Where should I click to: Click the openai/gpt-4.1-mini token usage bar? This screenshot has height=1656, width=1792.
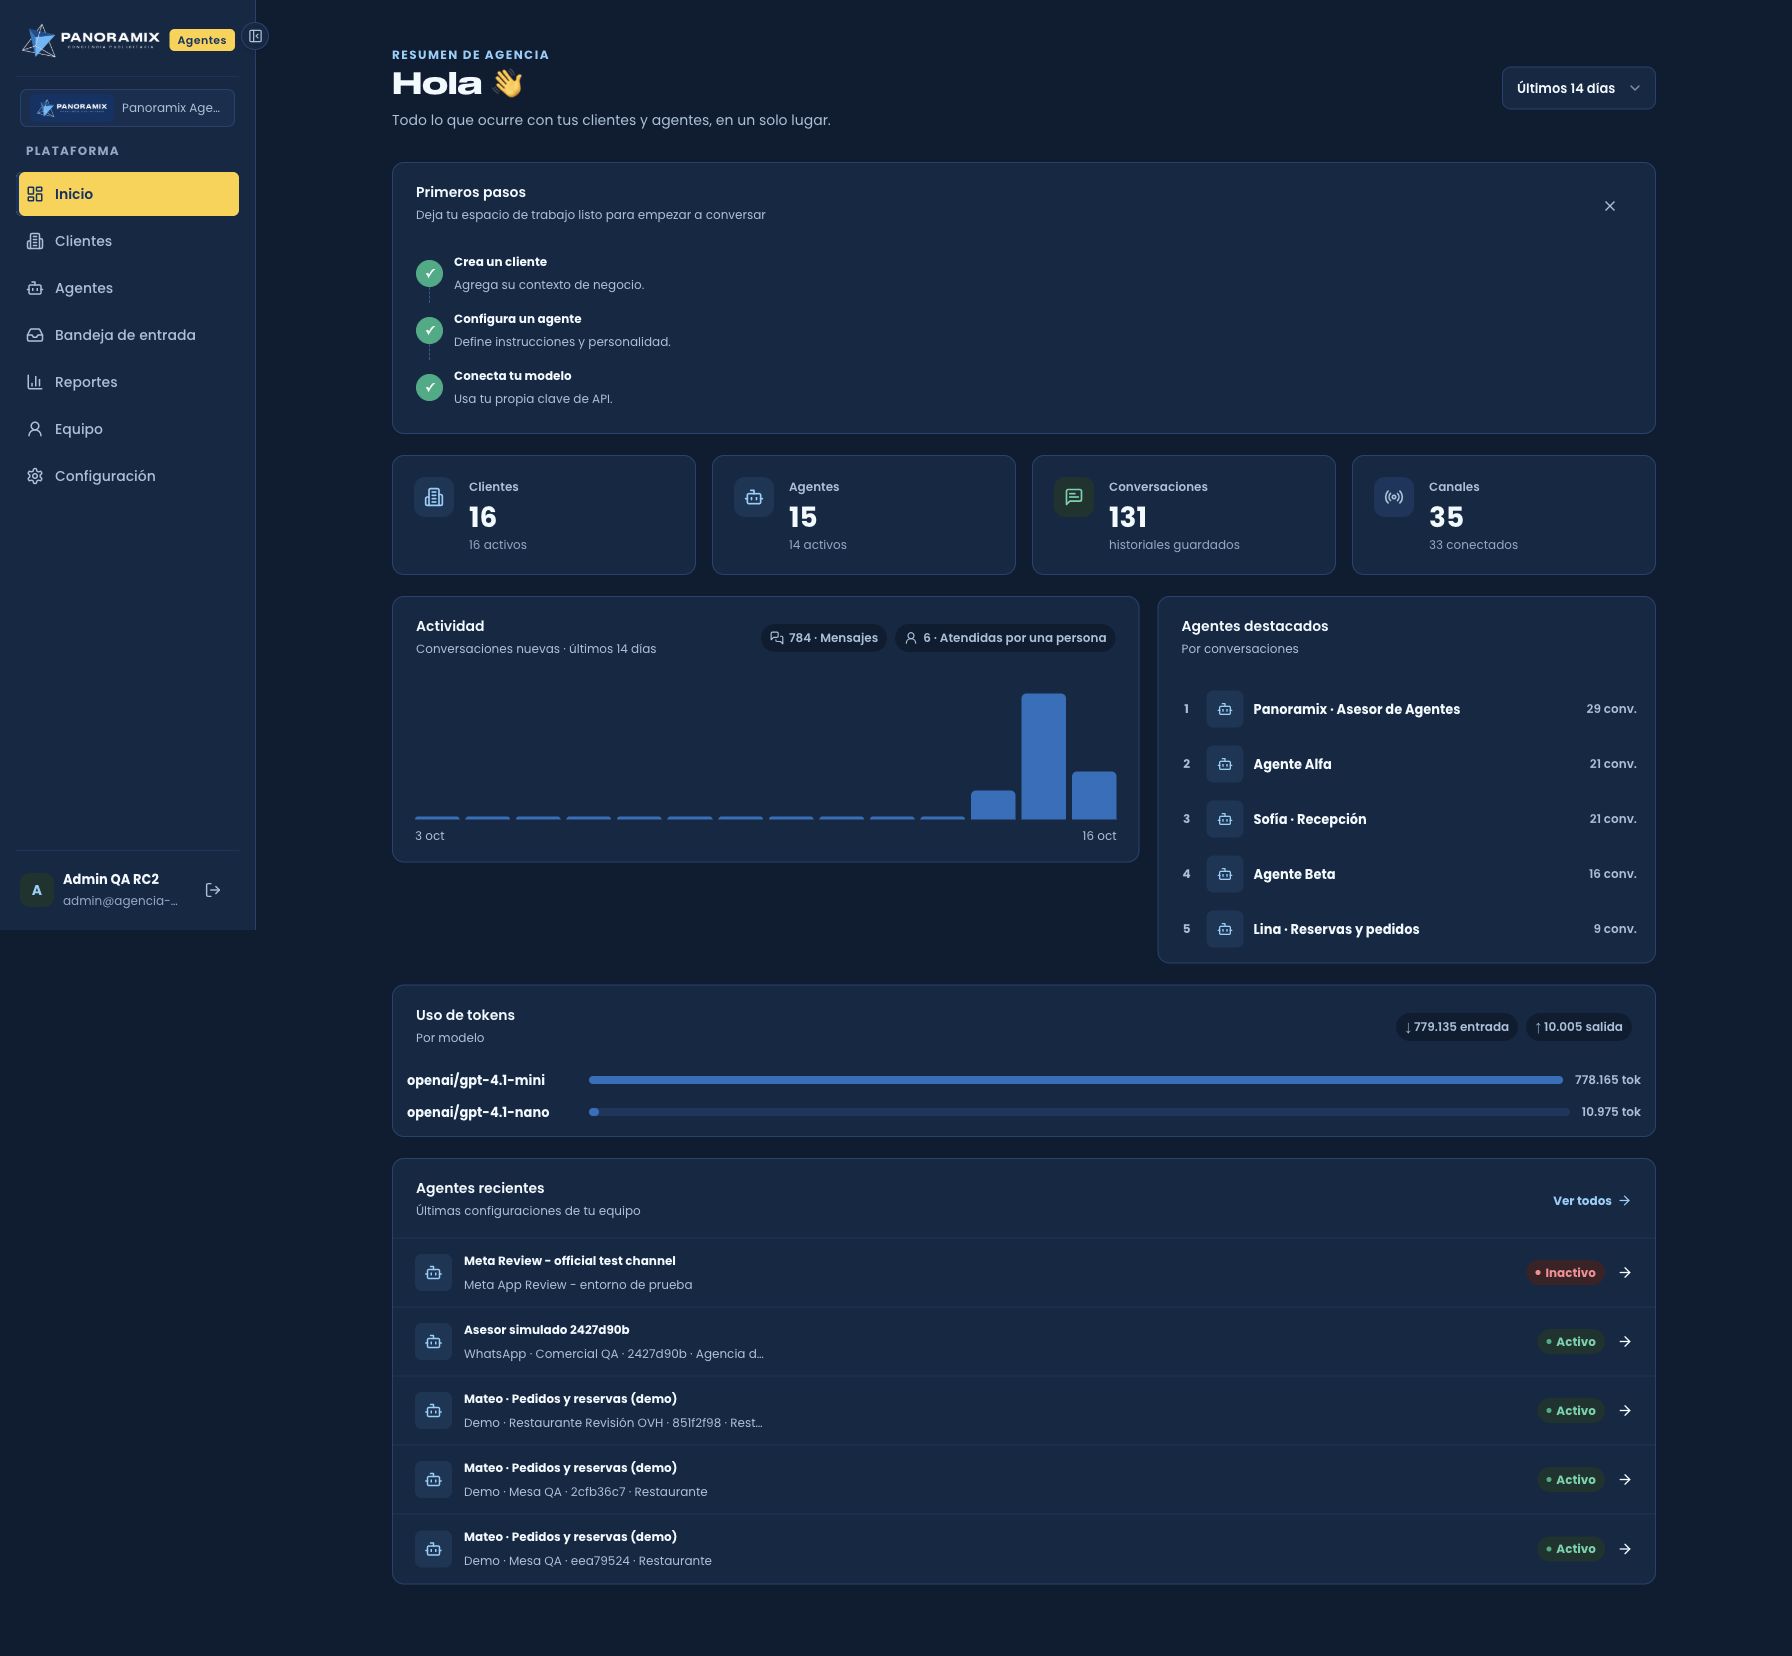pyautogui.click(x=1076, y=1080)
